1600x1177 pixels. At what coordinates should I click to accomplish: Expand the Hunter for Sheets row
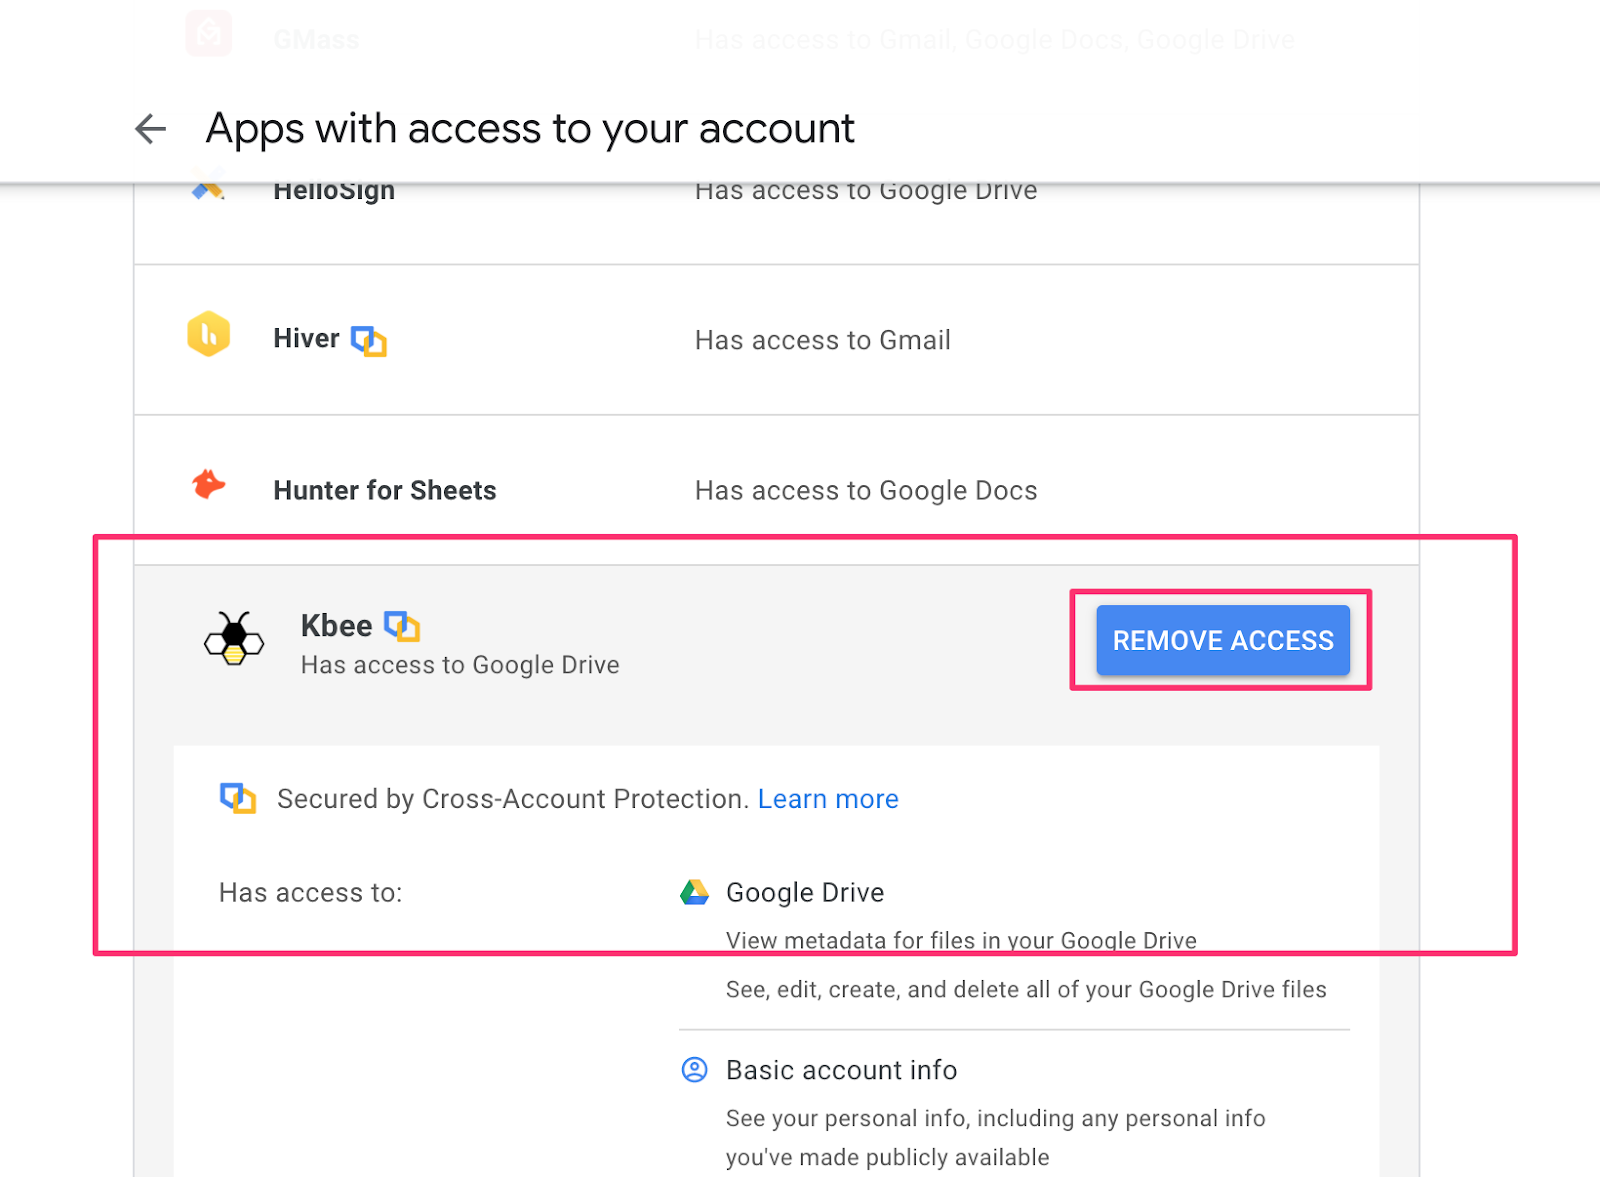pos(776,490)
